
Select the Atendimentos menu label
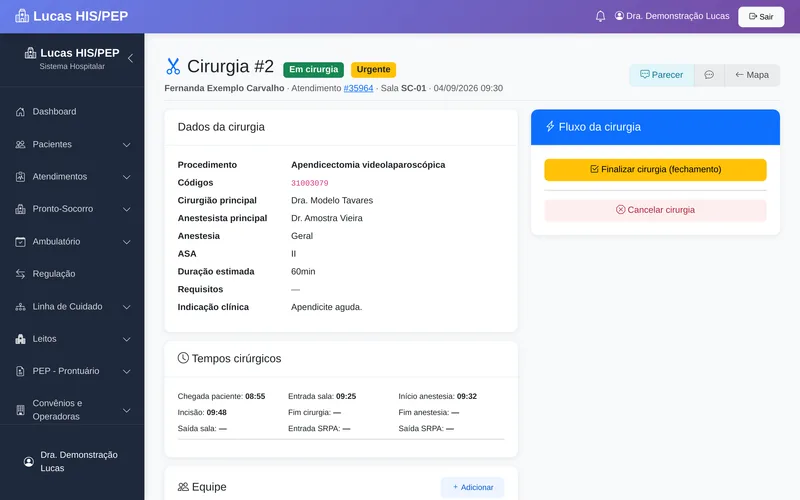tap(60, 177)
